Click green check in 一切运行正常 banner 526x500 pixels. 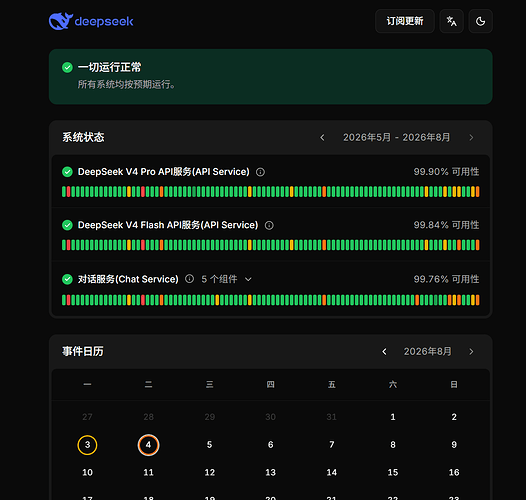pyautogui.click(x=67, y=67)
